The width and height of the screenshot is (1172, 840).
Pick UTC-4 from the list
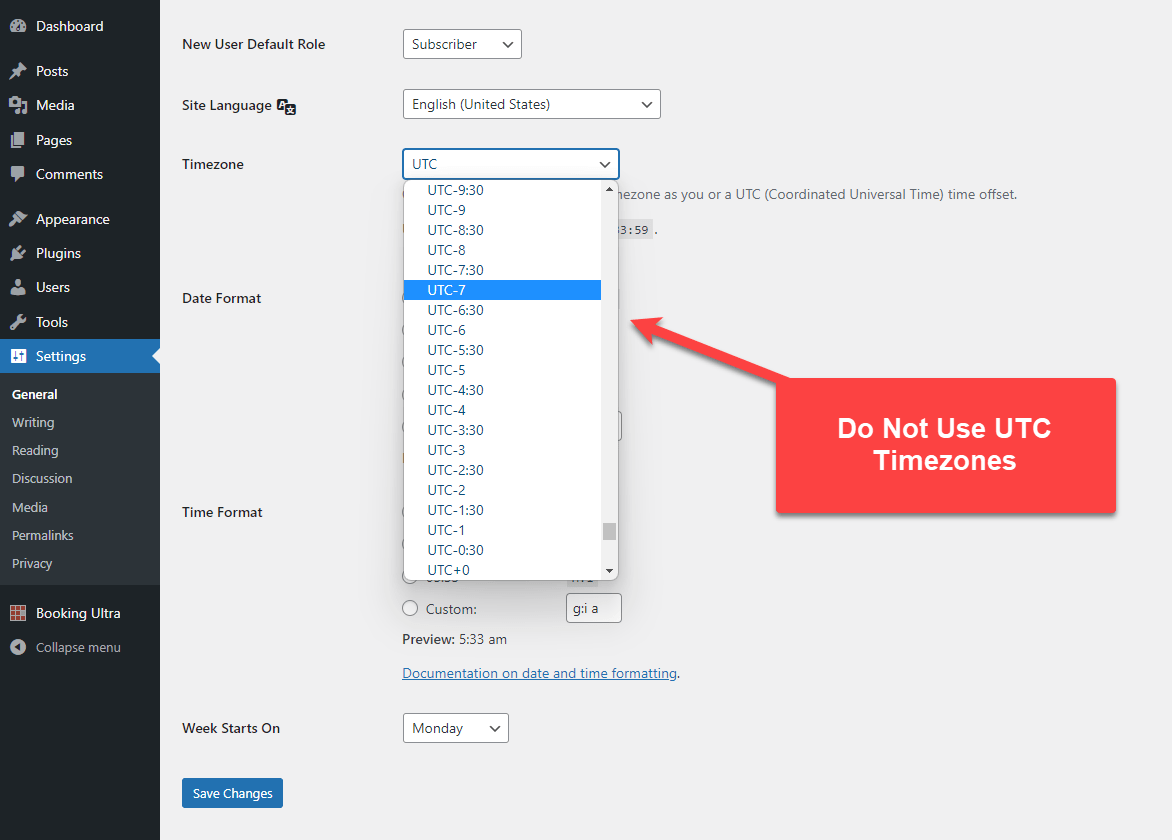coord(502,410)
